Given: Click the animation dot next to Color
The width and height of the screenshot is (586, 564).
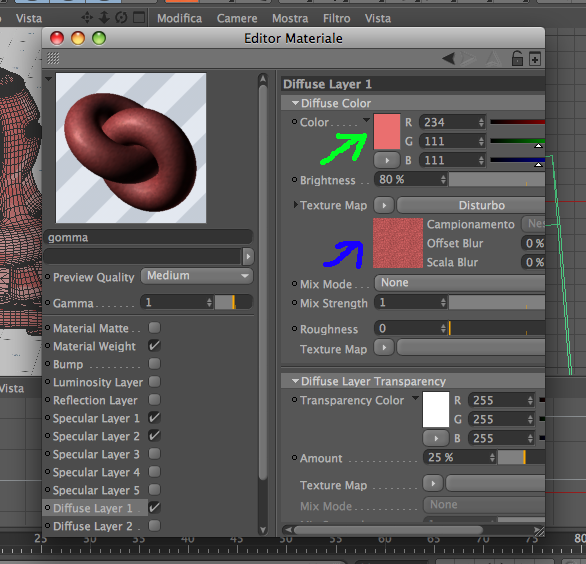Looking at the screenshot, I should coord(294,121).
